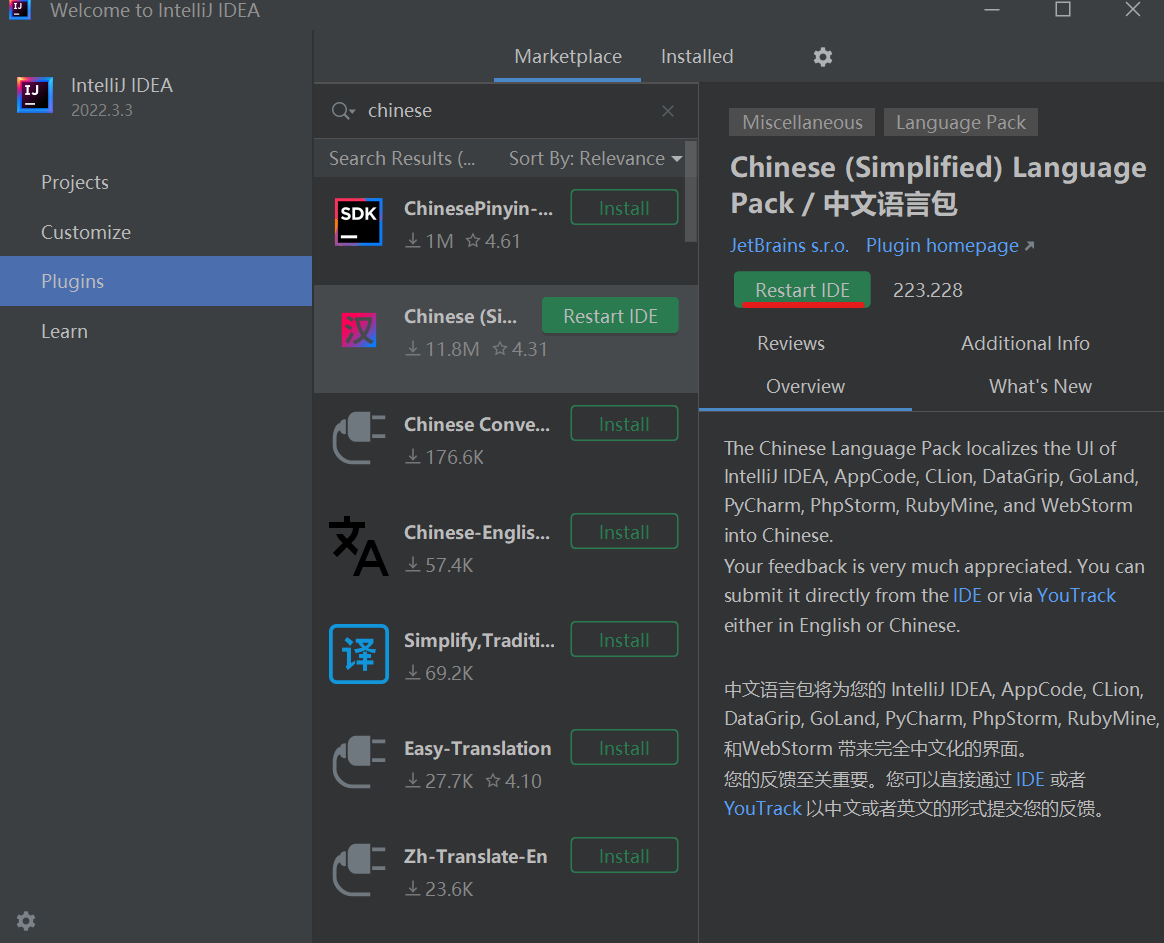This screenshot has height=943, width=1164.
Task: Click the search magnifier icon
Action: (342, 111)
